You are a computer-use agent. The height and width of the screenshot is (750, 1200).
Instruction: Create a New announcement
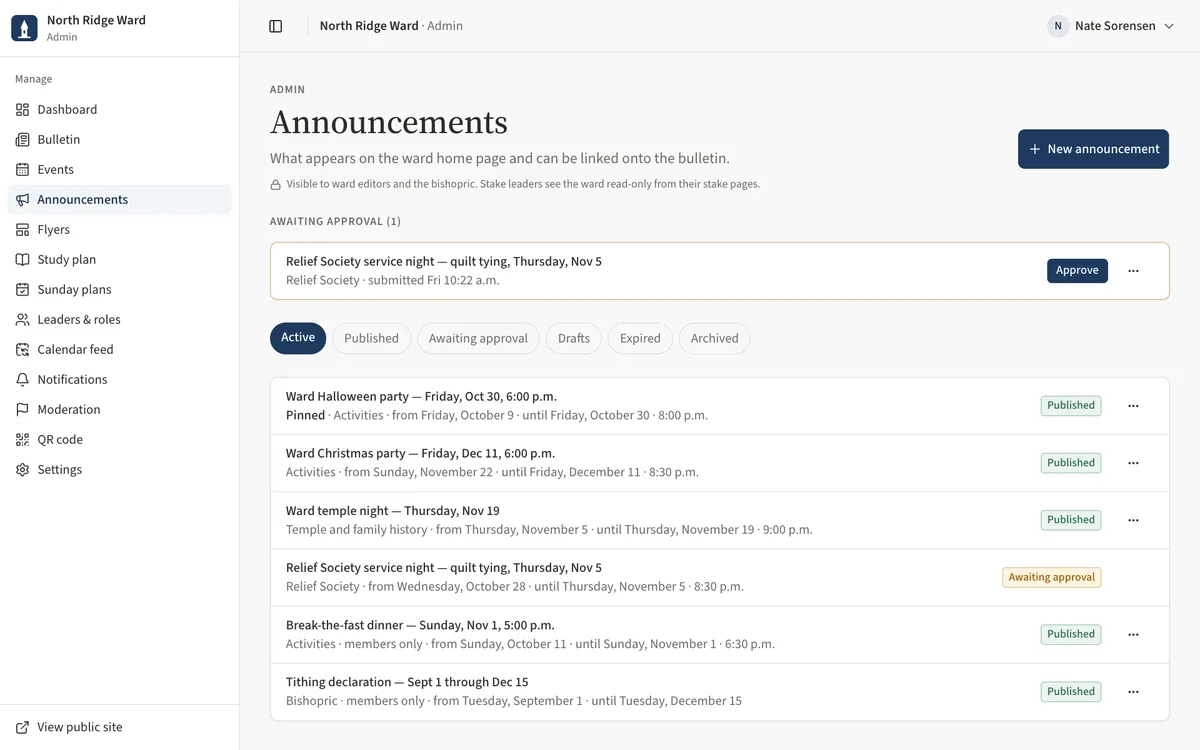click(1093, 149)
